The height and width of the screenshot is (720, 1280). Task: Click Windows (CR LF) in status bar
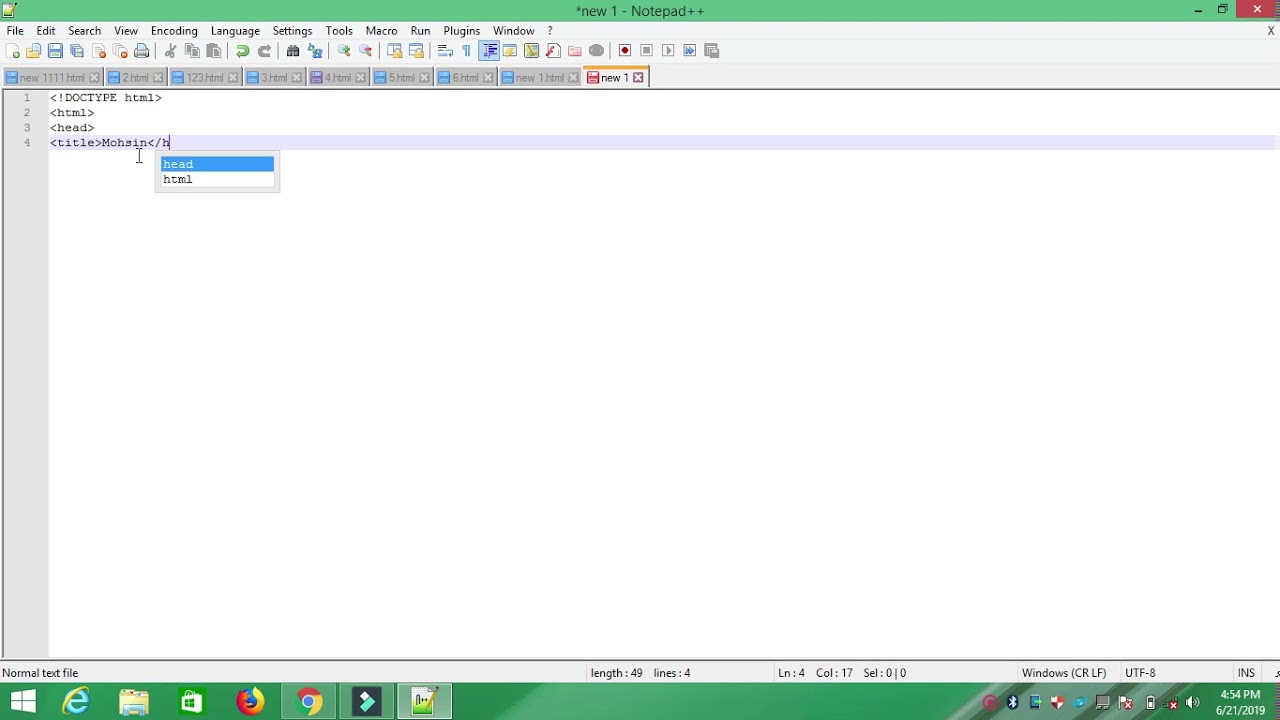point(1064,673)
